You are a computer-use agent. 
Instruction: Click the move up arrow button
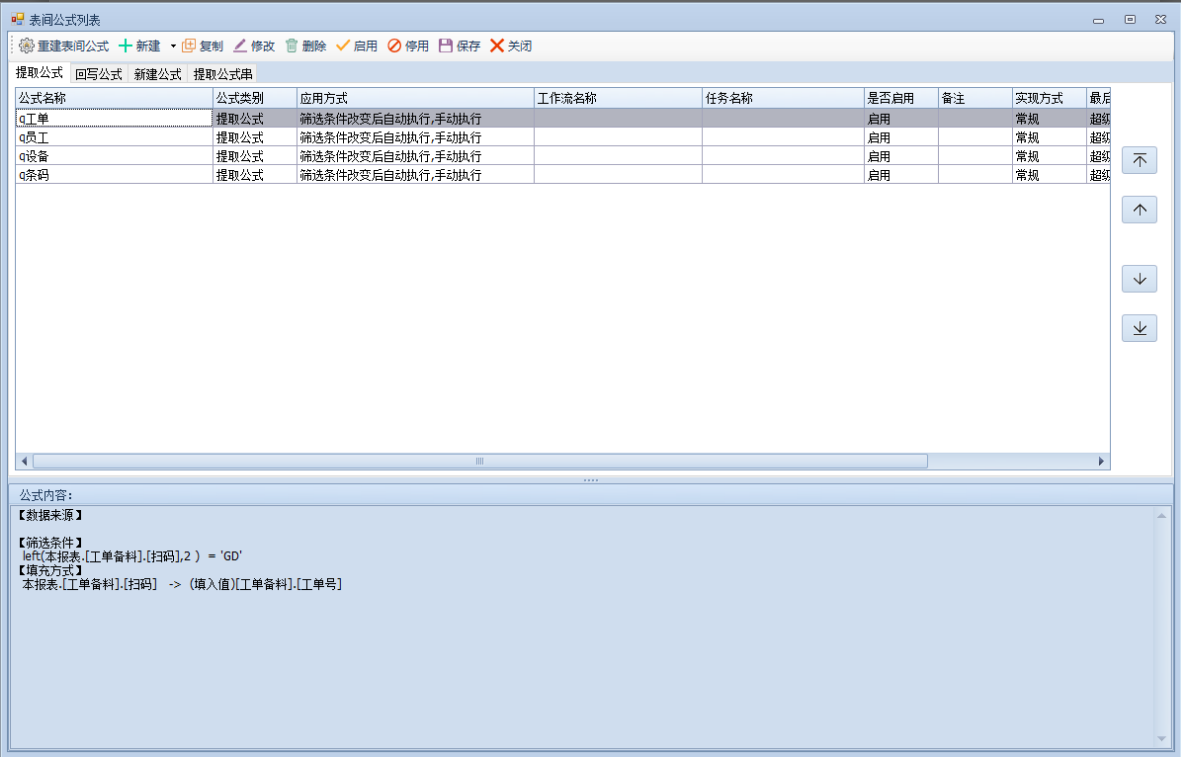click(1139, 210)
